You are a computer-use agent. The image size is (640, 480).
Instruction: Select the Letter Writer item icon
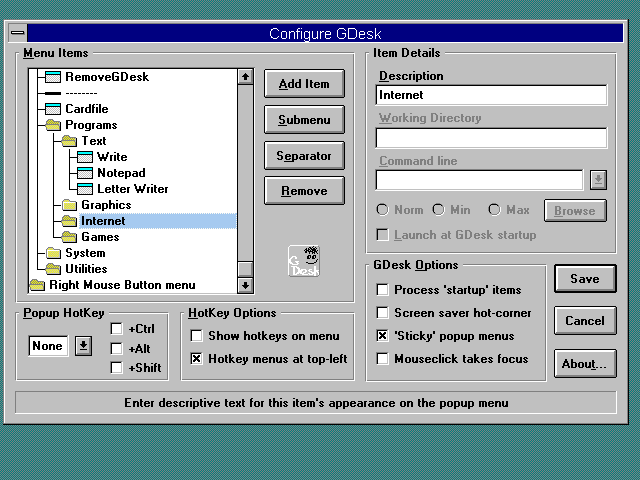tap(85, 189)
